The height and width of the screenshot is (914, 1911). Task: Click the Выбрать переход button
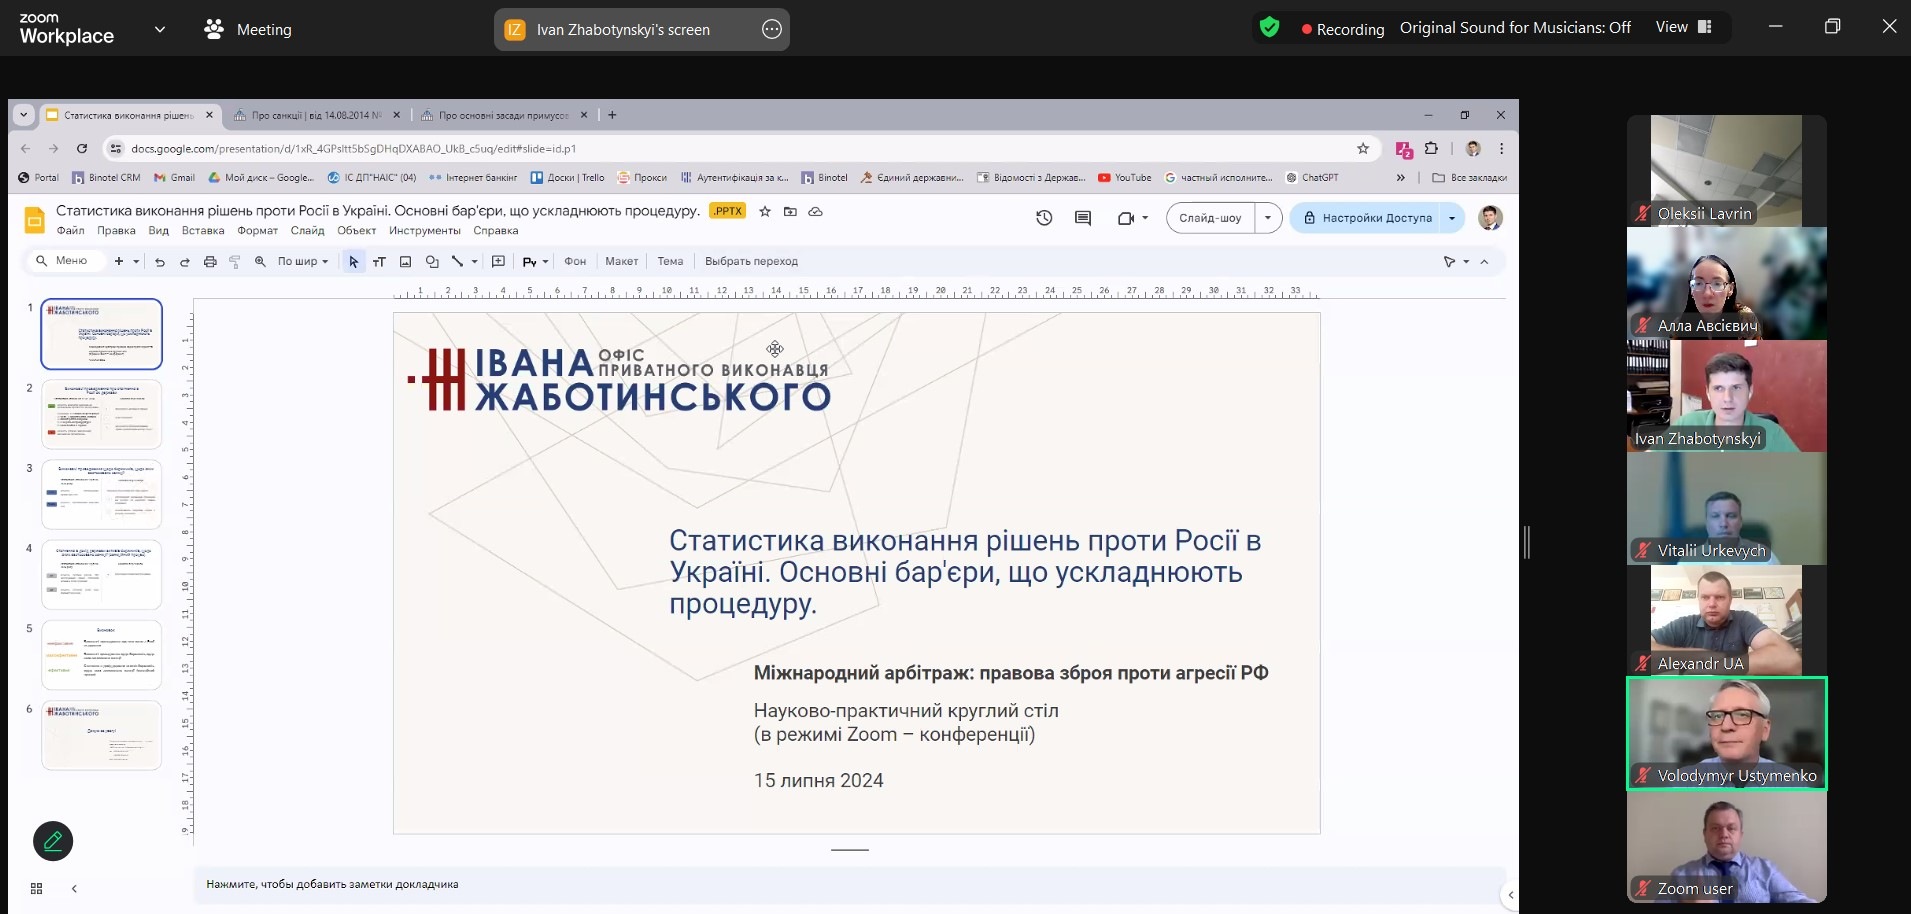tap(751, 262)
